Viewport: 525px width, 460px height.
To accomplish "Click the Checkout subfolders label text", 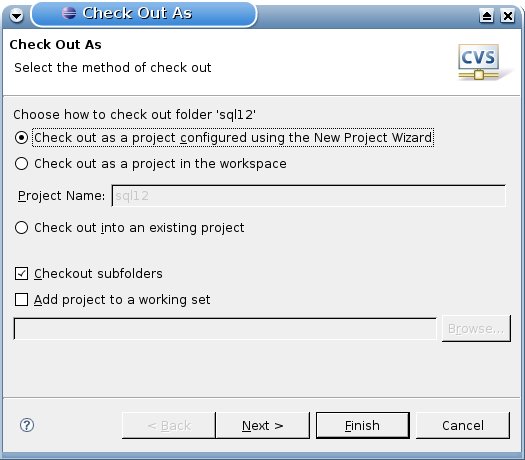I will 98,274.
